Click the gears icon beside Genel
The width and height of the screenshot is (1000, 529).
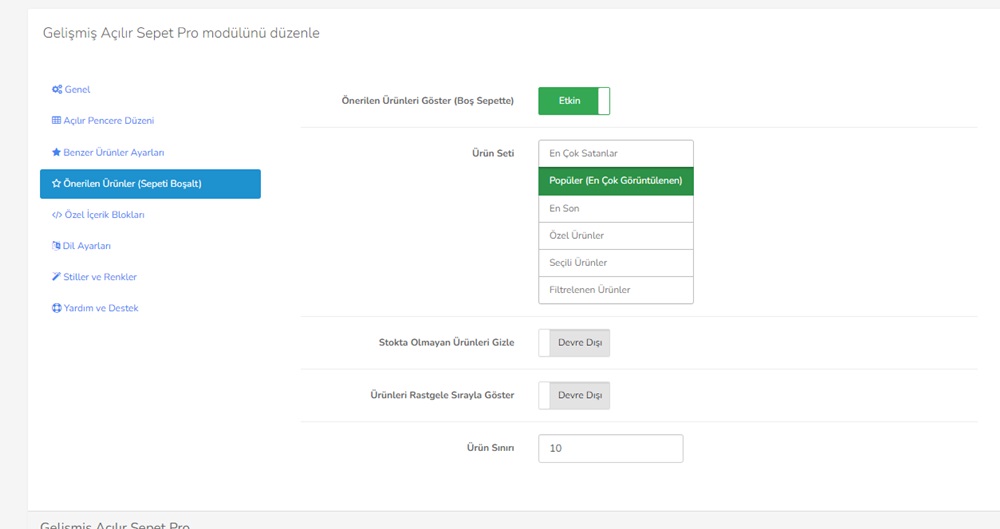(57, 89)
